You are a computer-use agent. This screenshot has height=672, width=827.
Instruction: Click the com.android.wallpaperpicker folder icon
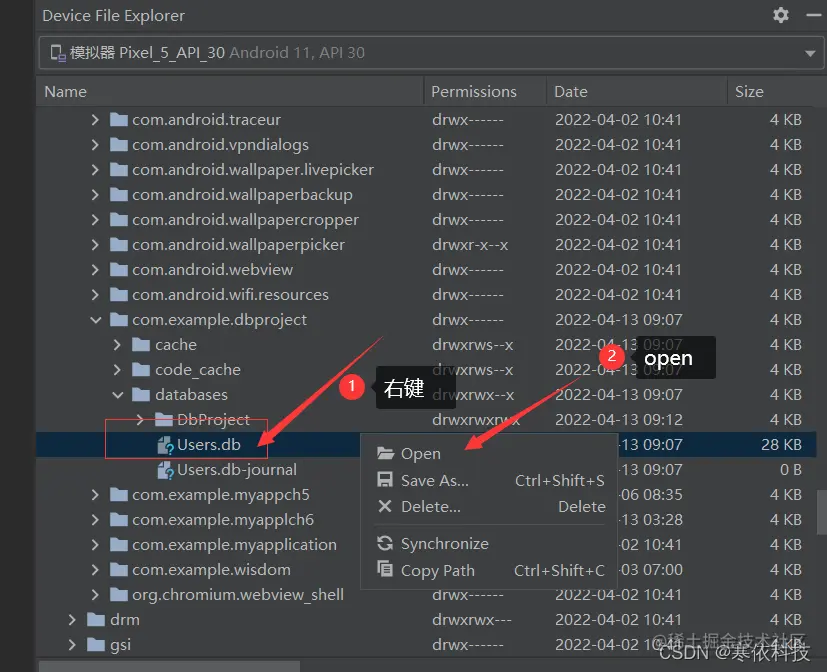[119, 245]
